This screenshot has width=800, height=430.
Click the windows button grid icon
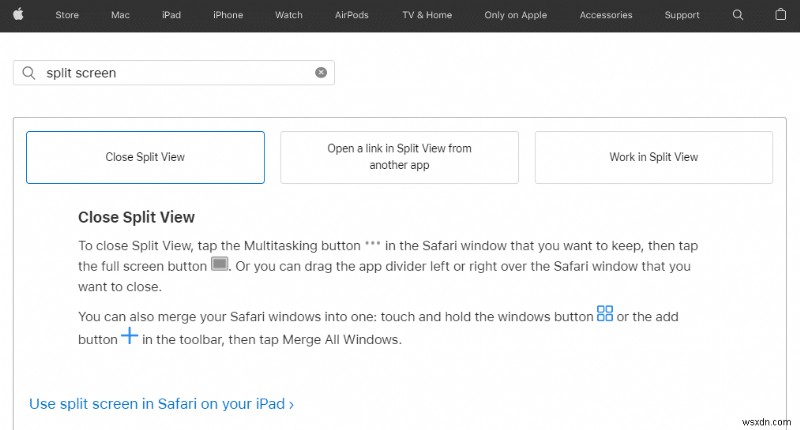605,315
